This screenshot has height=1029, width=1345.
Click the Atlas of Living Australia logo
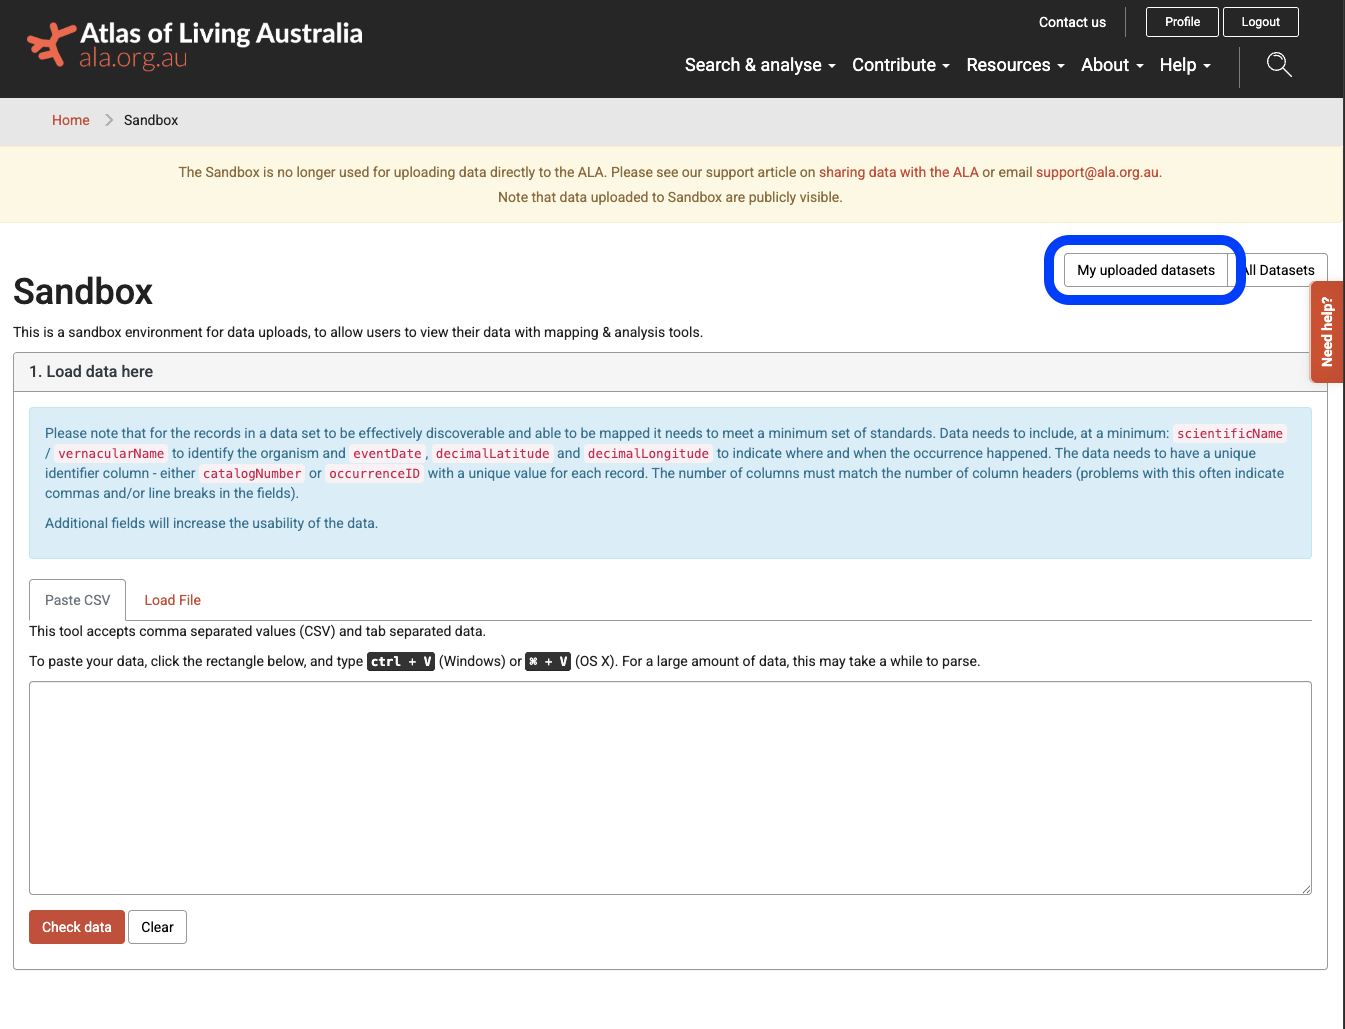point(195,45)
